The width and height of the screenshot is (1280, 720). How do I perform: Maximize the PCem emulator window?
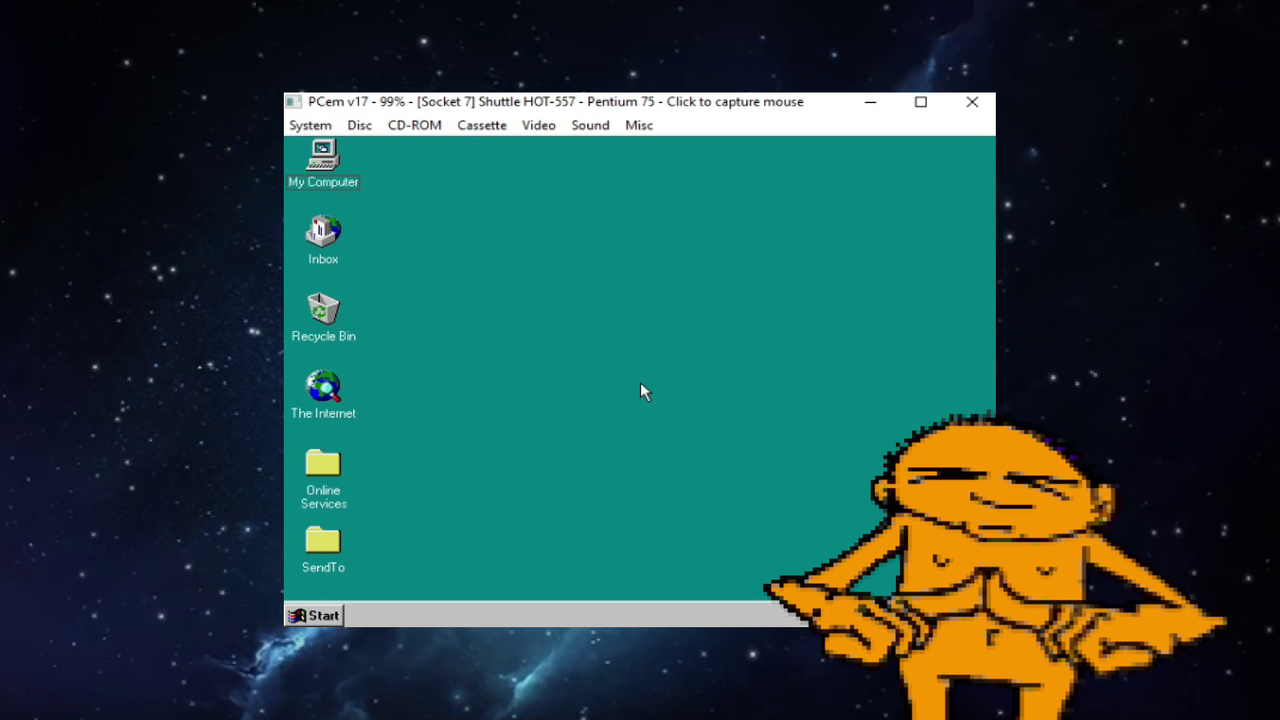tap(921, 102)
